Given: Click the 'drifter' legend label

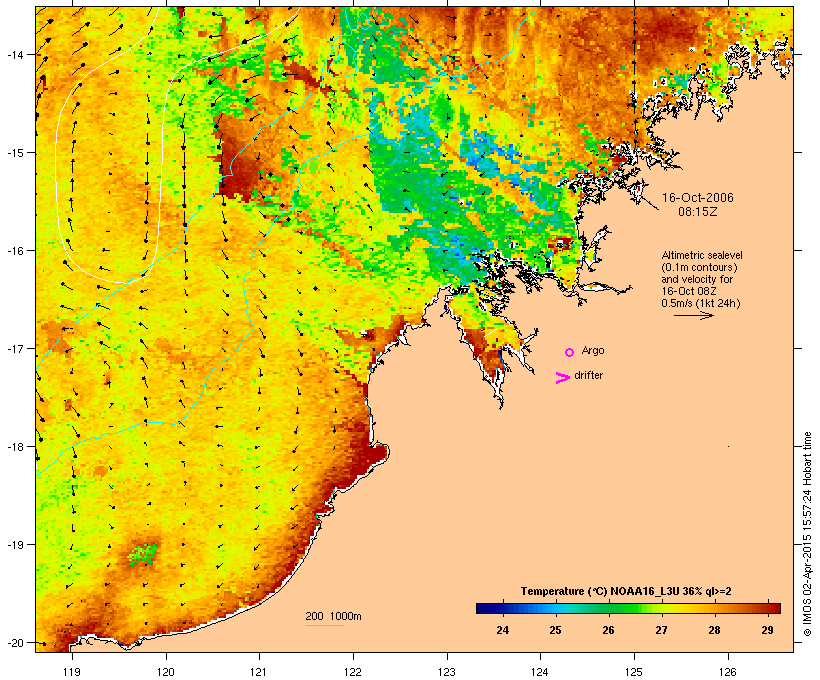Looking at the screenshot, I should pos(588,375).
